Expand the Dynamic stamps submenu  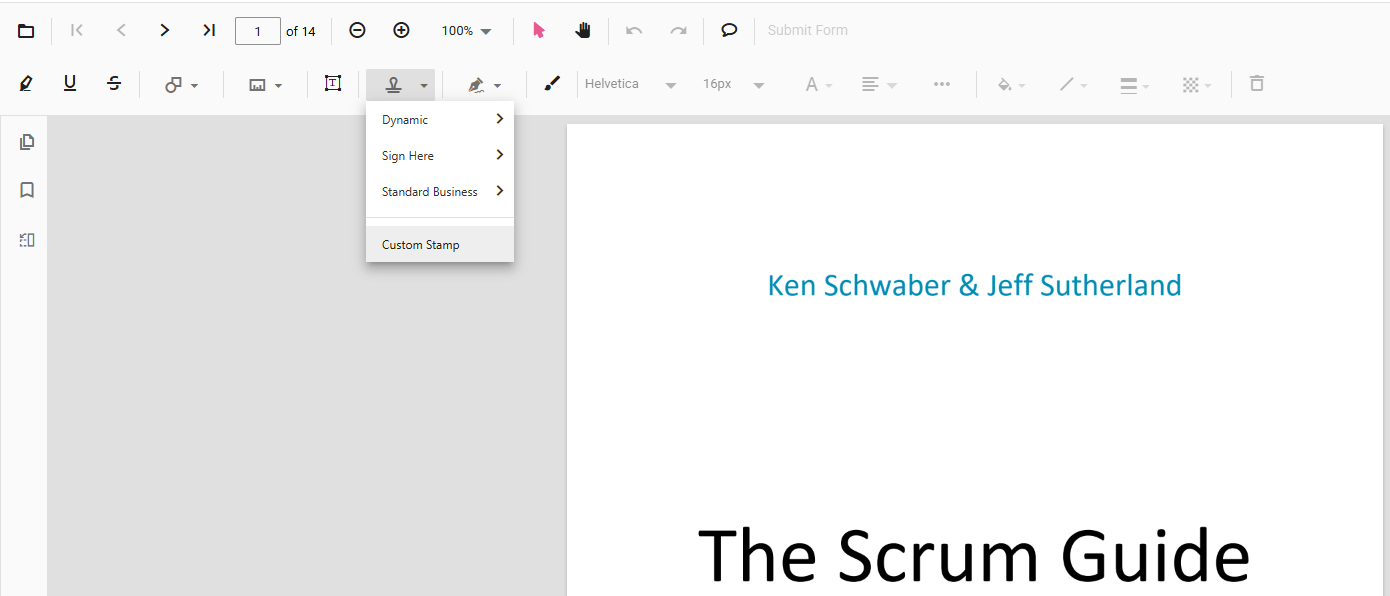[440, 120]
